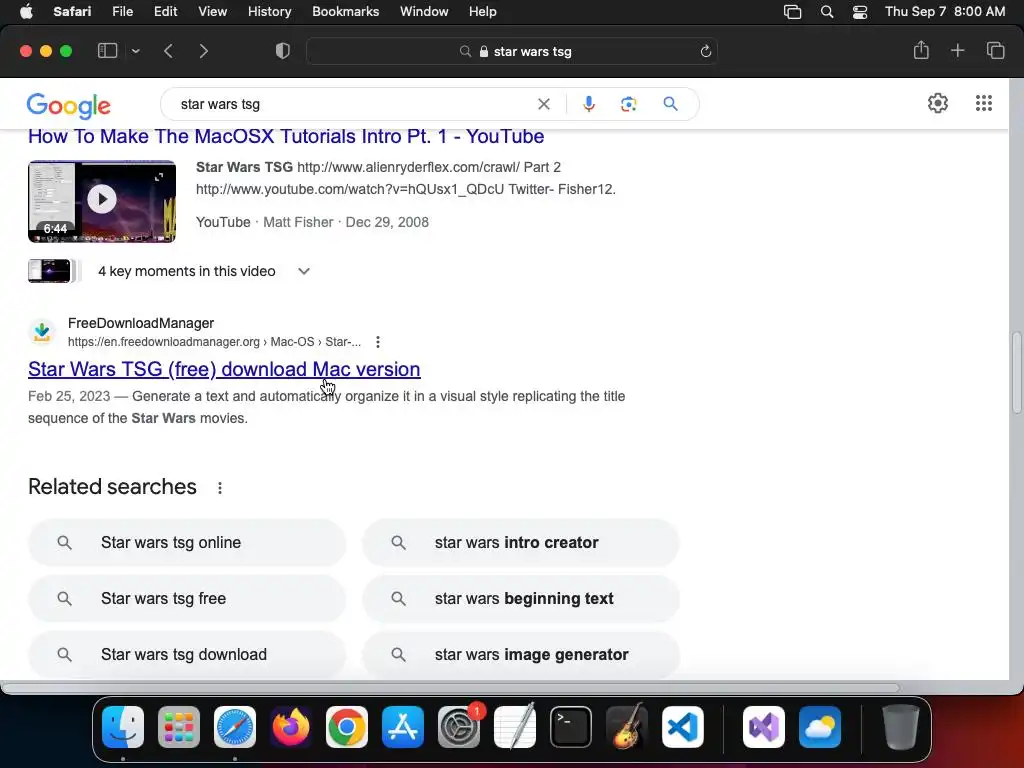Reload the current page
The image size is (1024, 768).
(x=705, y=51)
